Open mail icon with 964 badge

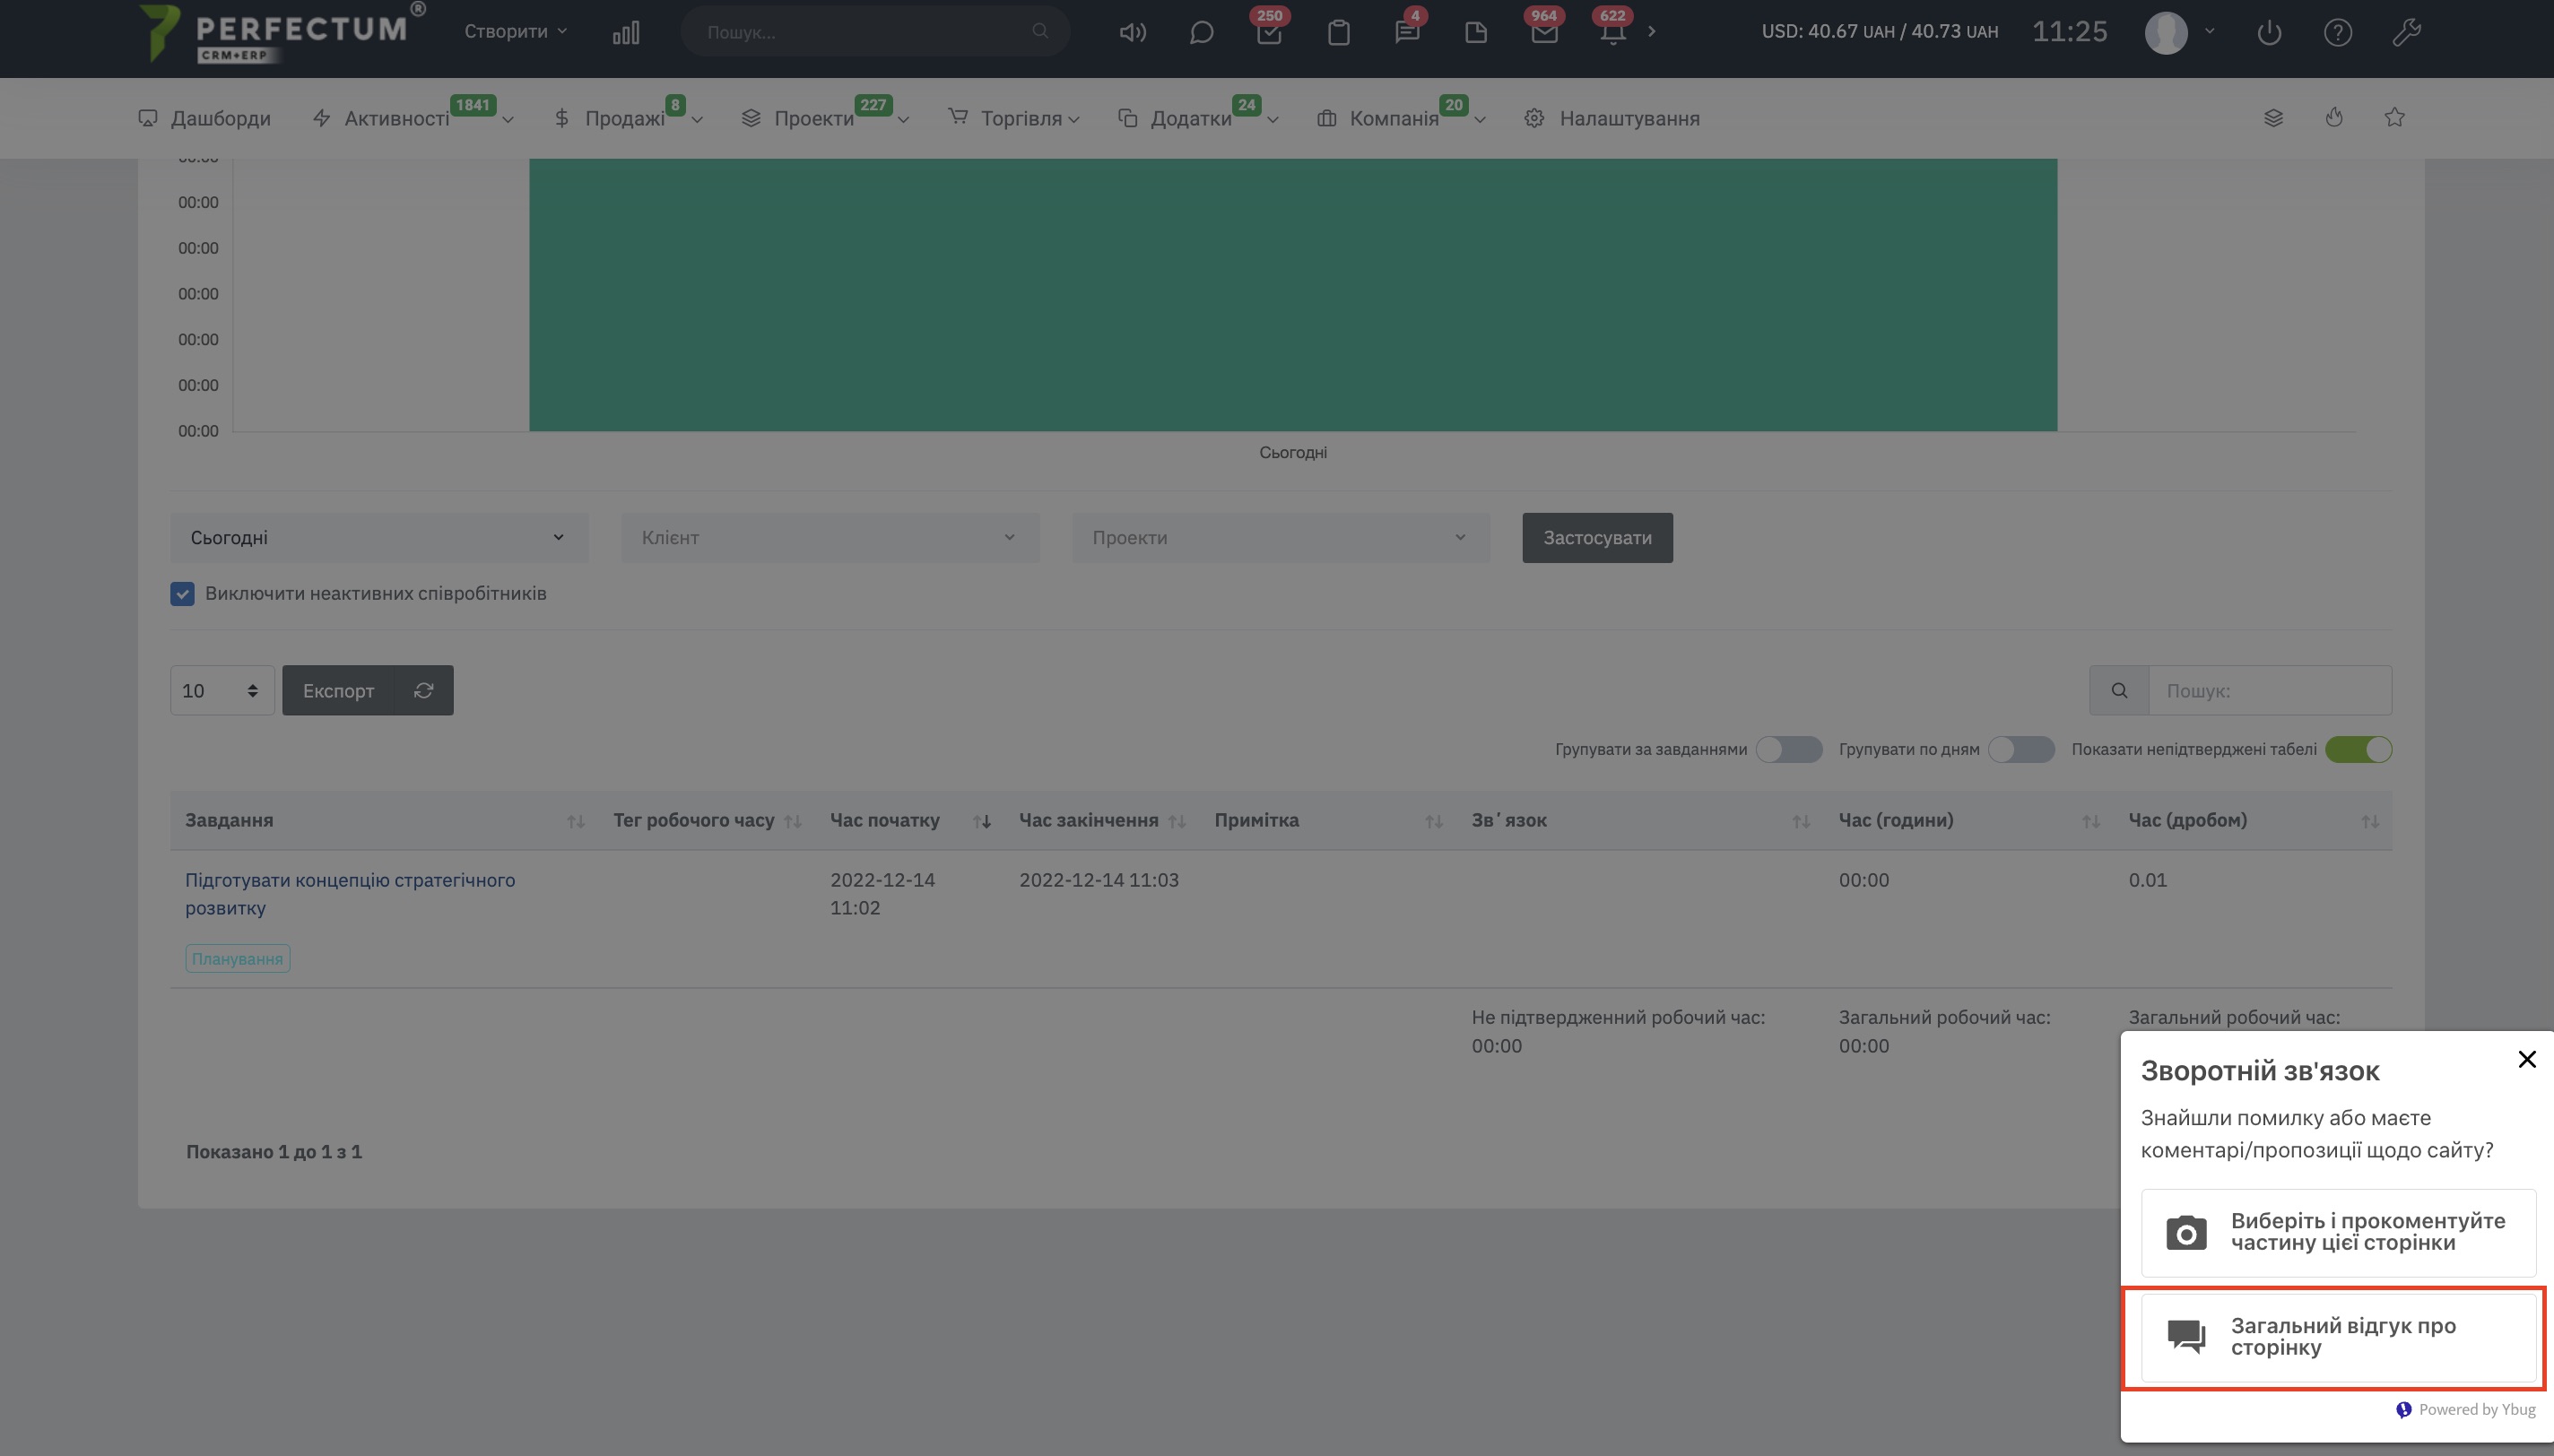1544,32
